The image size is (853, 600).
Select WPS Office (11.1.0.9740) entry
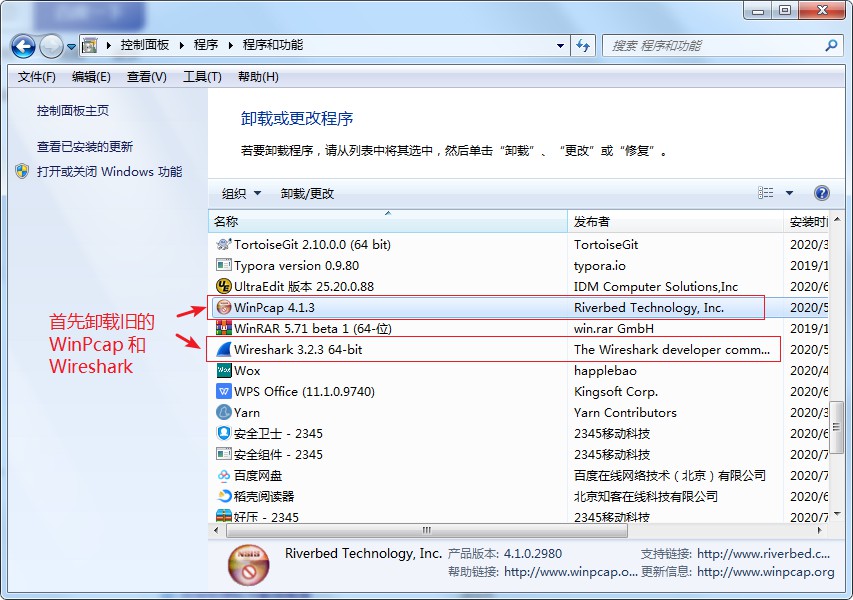[304, 392]
